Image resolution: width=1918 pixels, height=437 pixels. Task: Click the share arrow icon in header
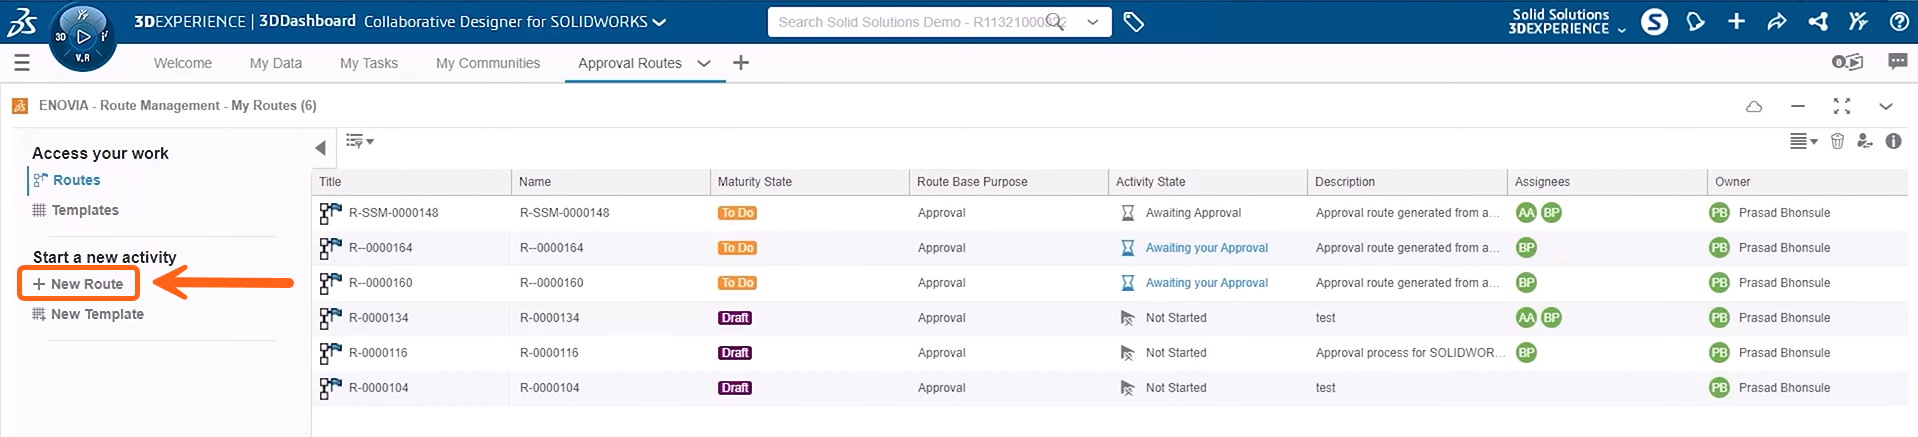pyautogui.click(x=1777, y=22)
